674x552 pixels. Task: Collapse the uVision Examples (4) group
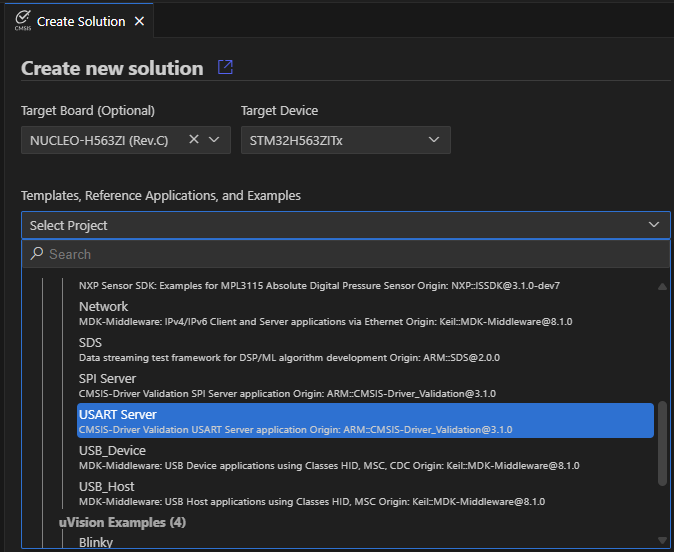click(122, 522)
